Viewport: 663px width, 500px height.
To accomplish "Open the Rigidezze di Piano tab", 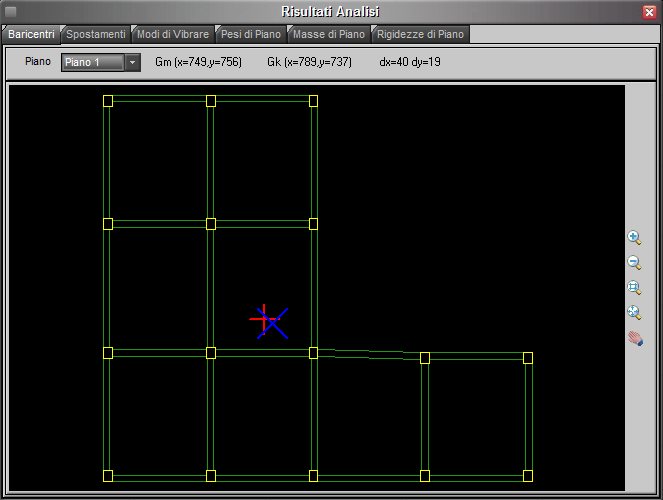I will (421, 34).
